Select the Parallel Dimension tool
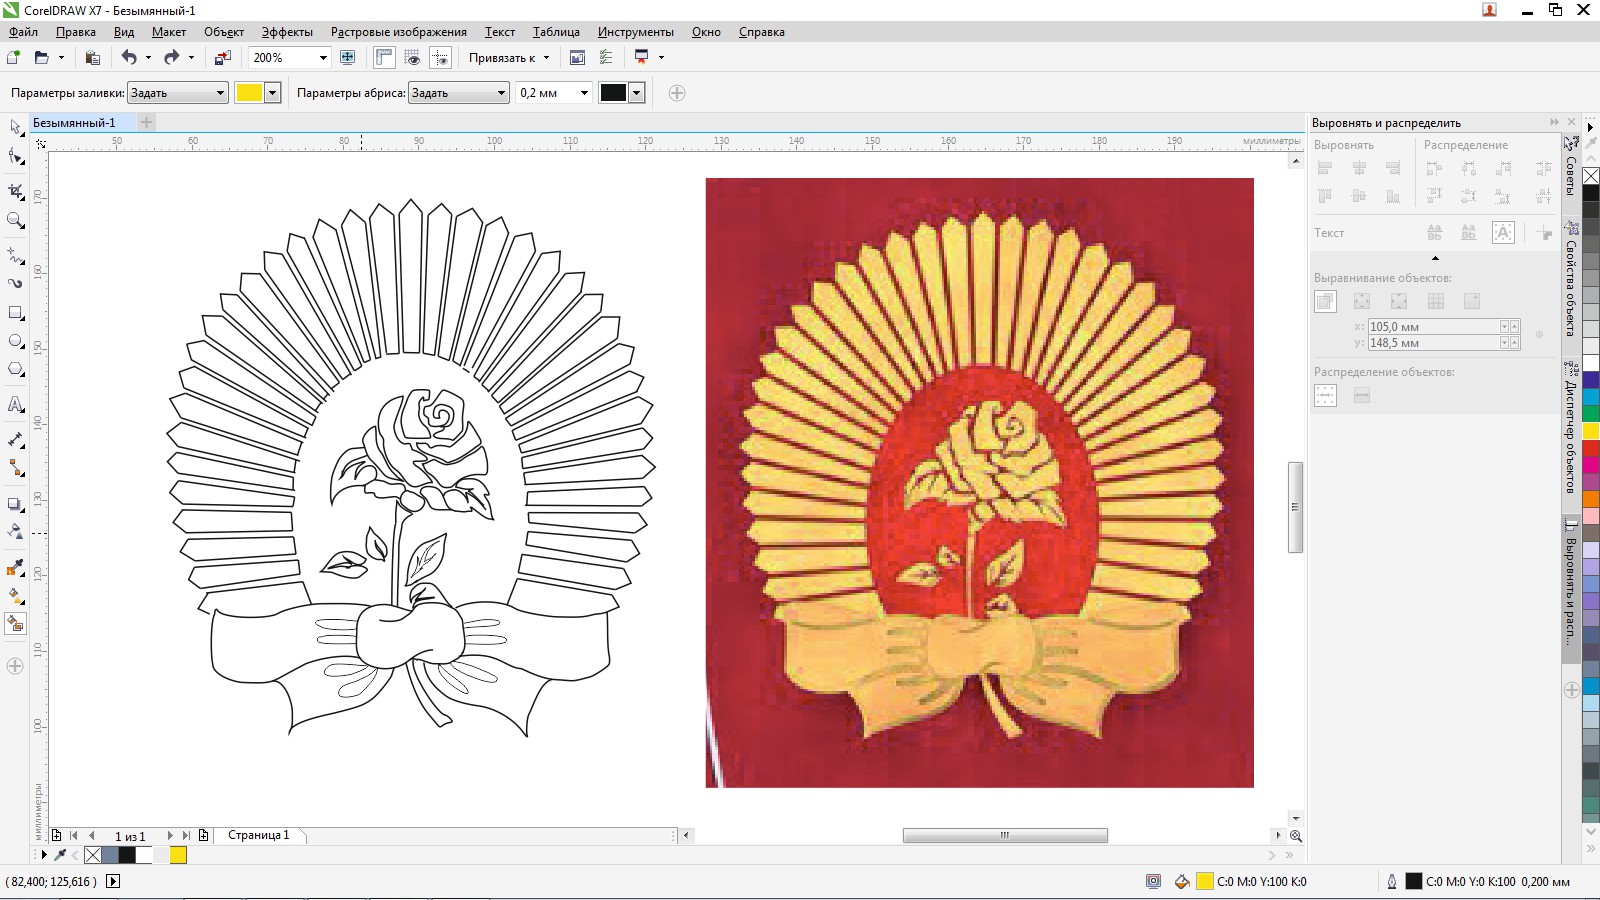 15,439
